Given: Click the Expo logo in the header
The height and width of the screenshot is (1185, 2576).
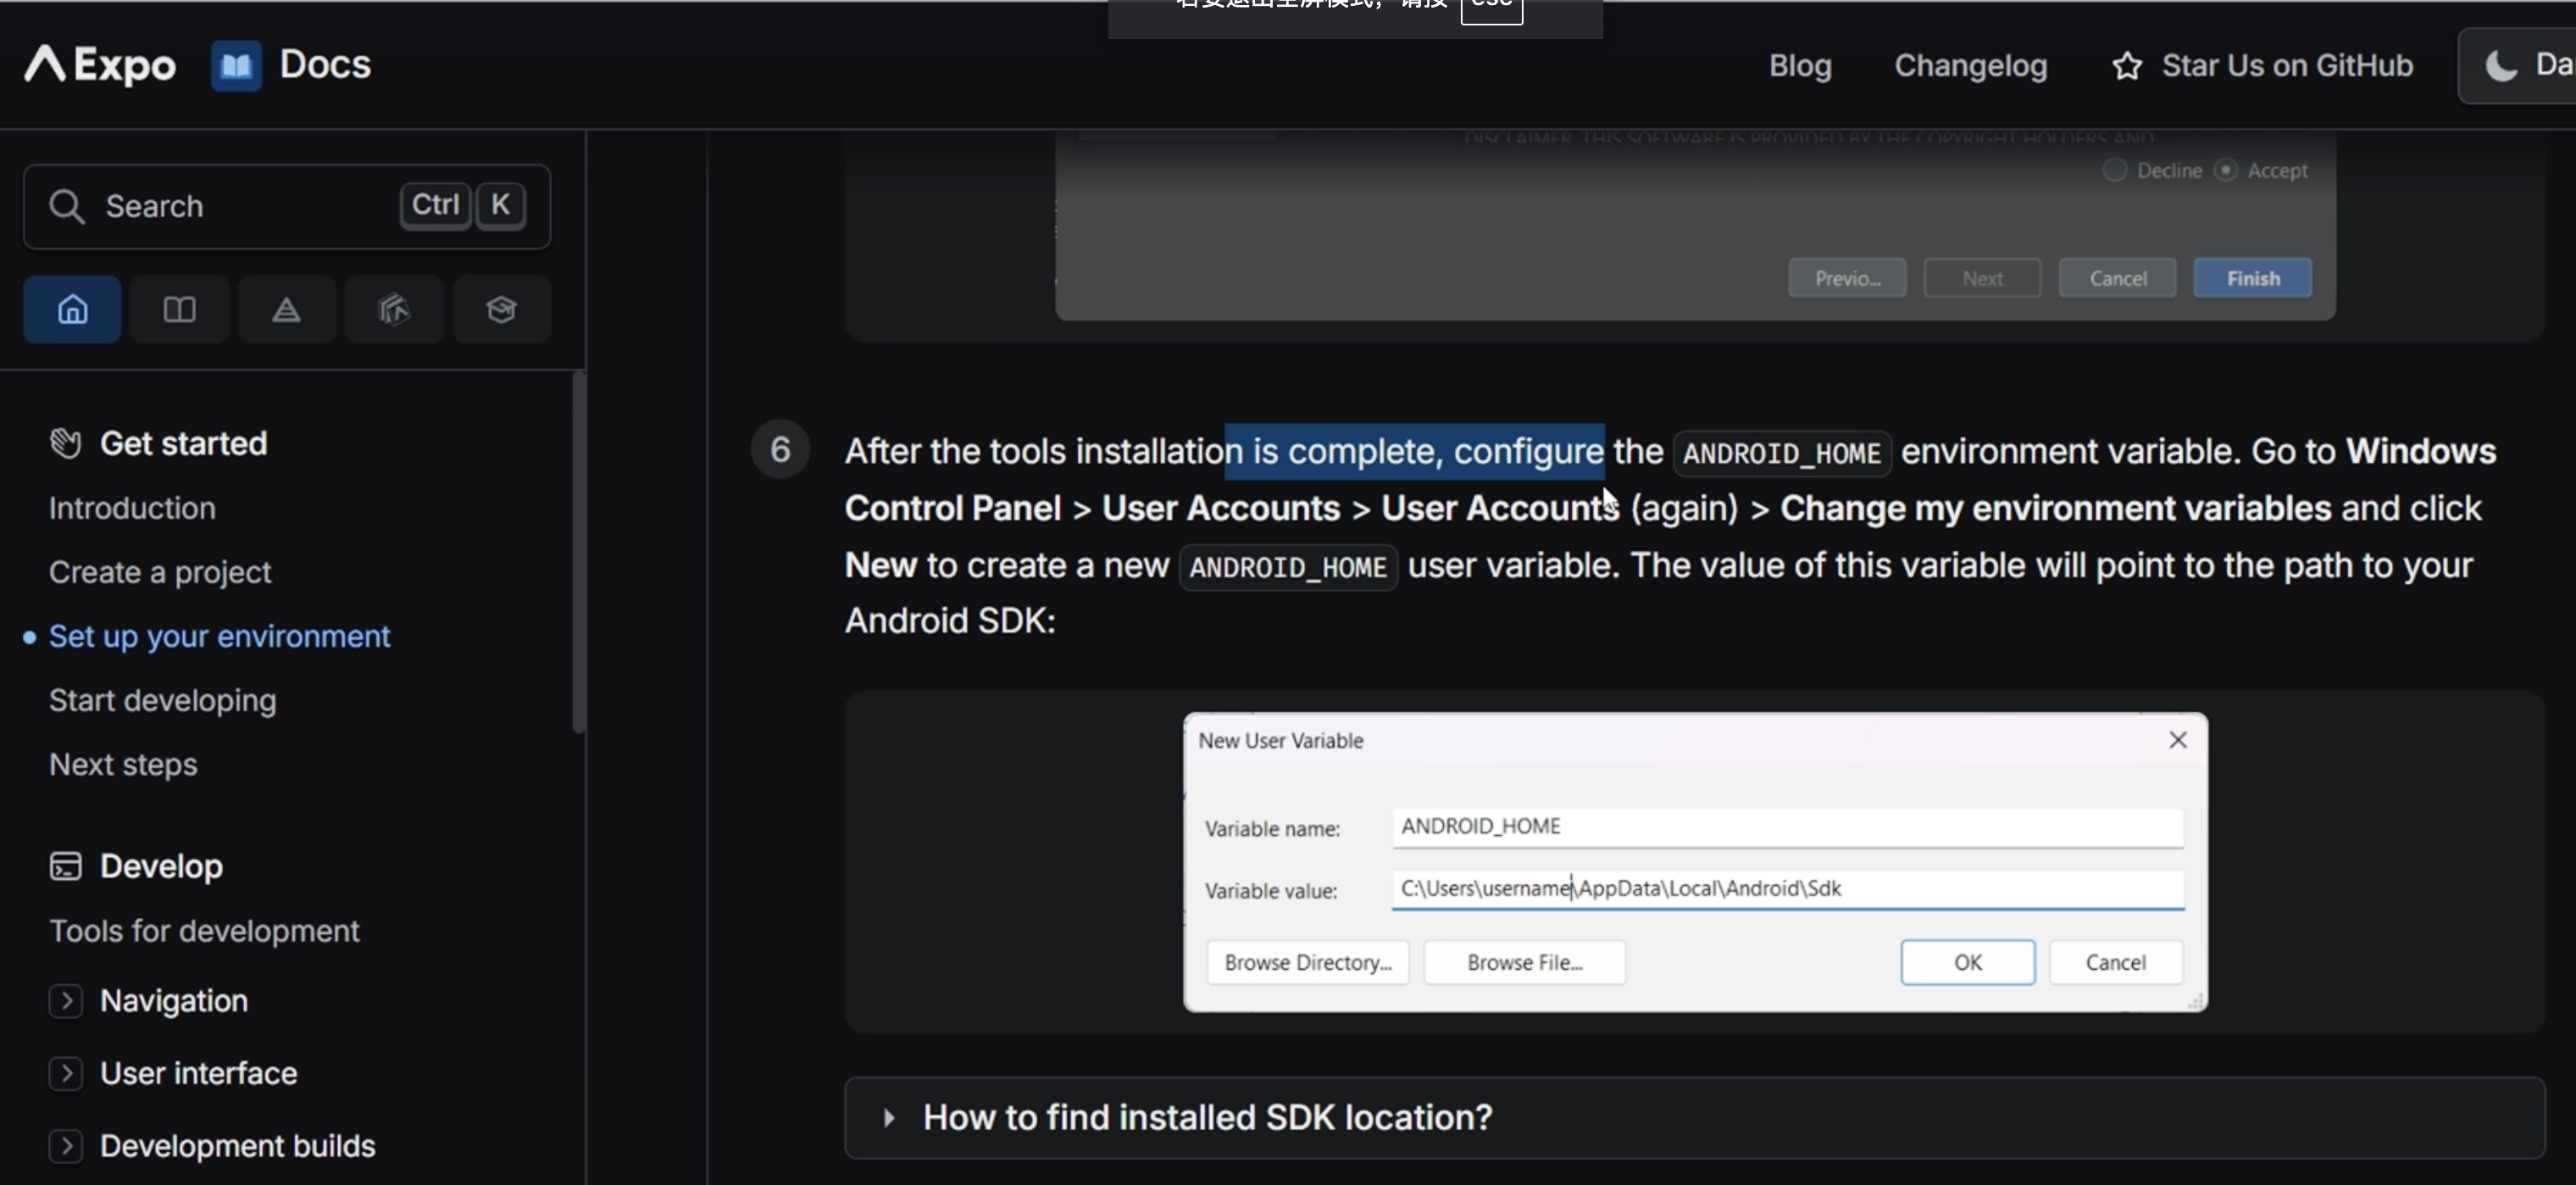Looking at the screenshot, I should pyautogui.click(x=100, y=65).
